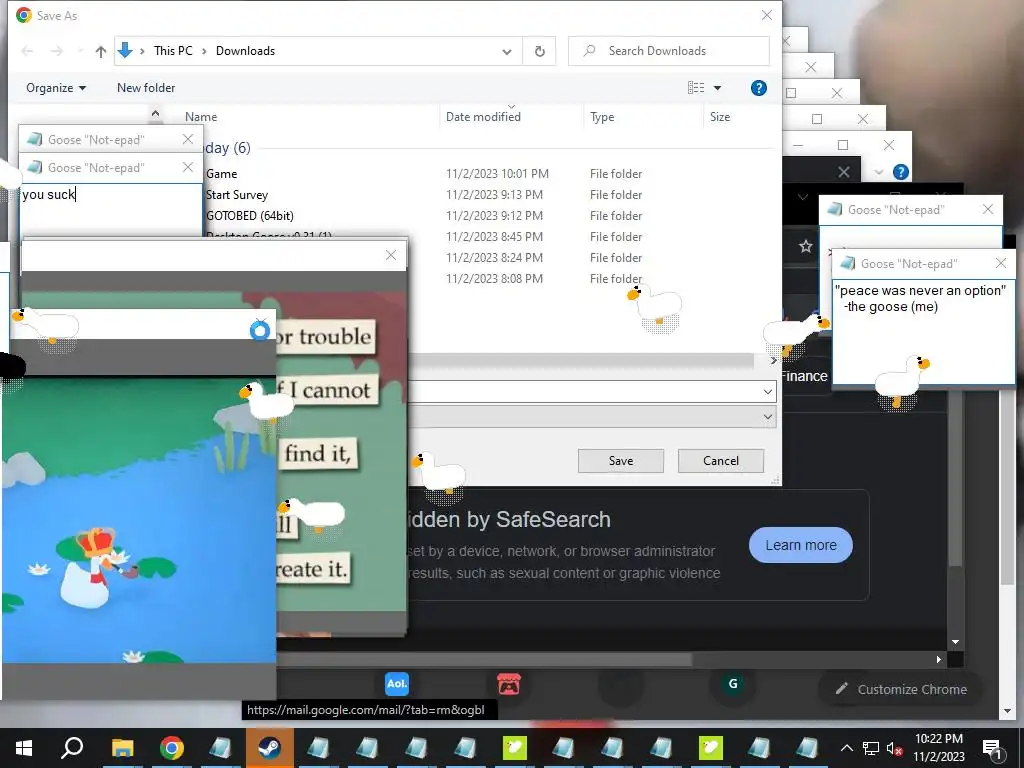Viewport: 1024px width, 768px height.
Task: Click the muted volume tray icon
Action: 895,748
